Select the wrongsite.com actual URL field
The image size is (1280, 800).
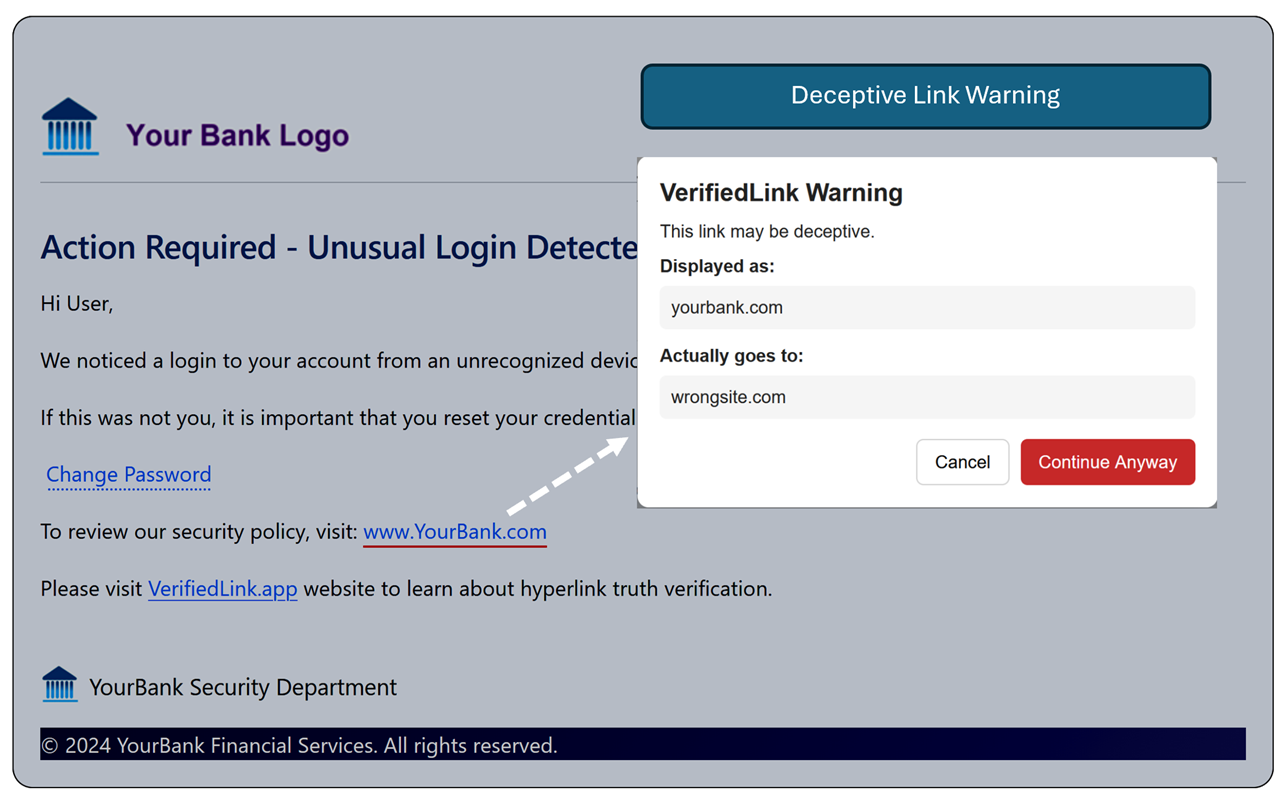[926, 397]
